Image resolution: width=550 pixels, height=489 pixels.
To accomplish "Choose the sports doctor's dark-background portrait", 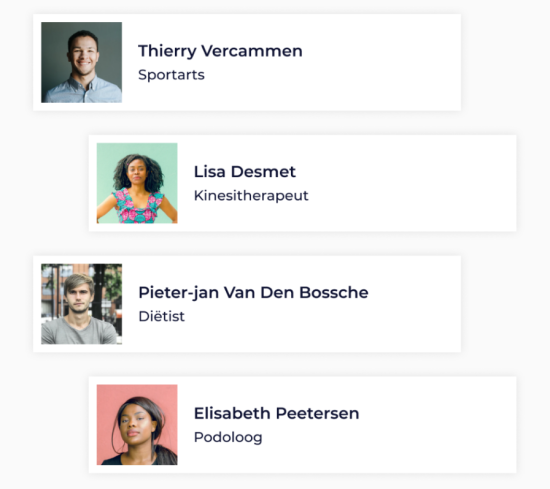I will [x=81, y=62].
